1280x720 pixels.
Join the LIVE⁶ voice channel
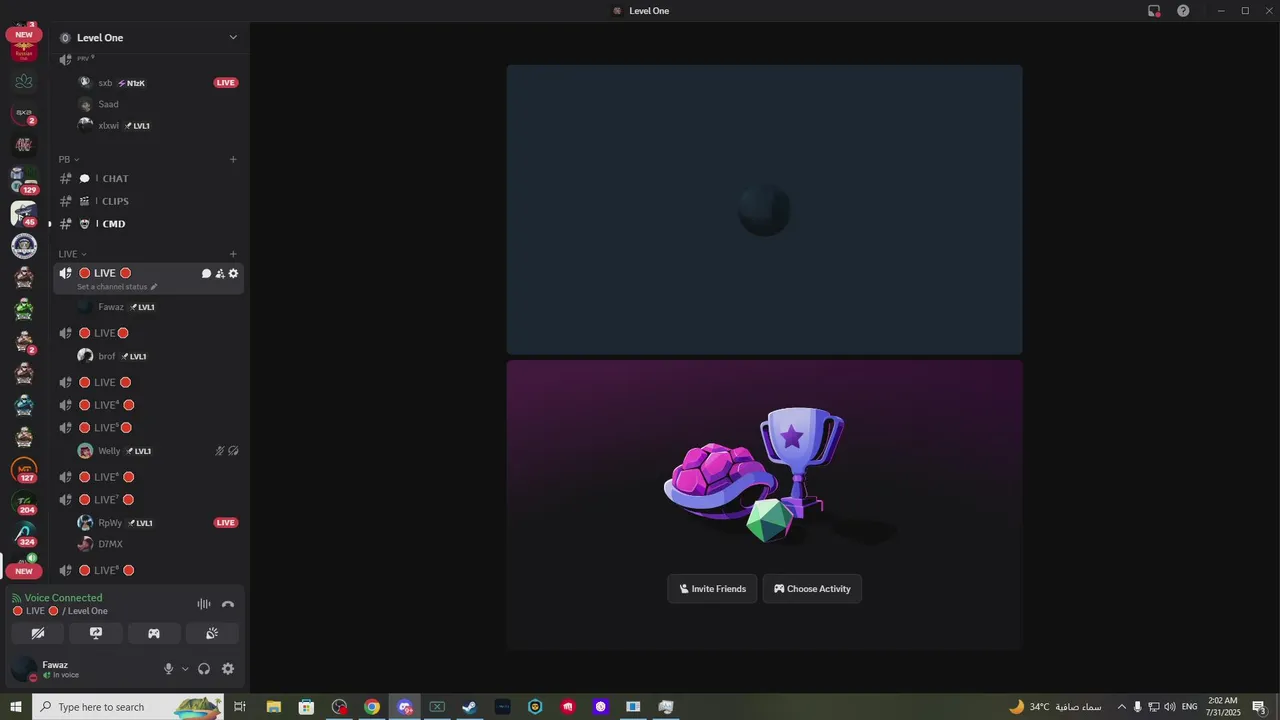(x=148, y=477)
